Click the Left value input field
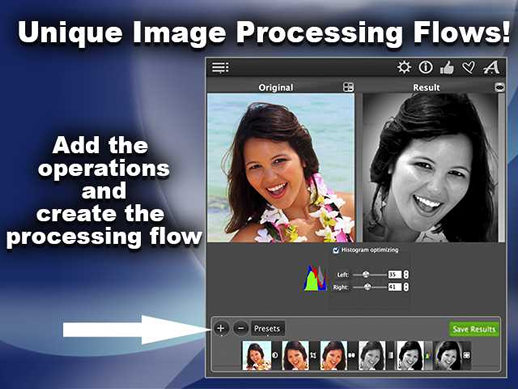This screenshot has height=389, width=518. (395, 275)
